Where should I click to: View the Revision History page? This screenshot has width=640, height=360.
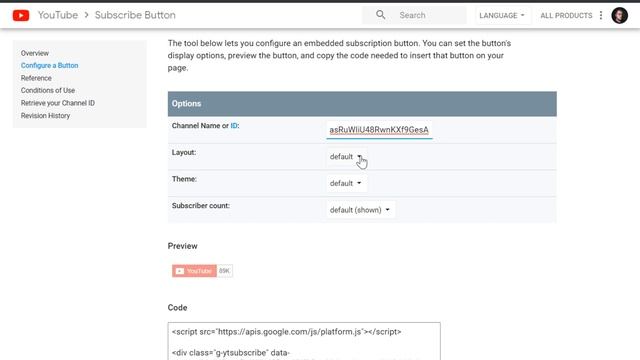pyautogui.click(x=45, y=116)
